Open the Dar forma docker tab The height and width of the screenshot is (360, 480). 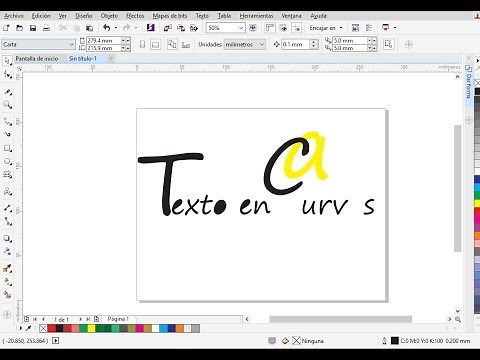point(468,82)
